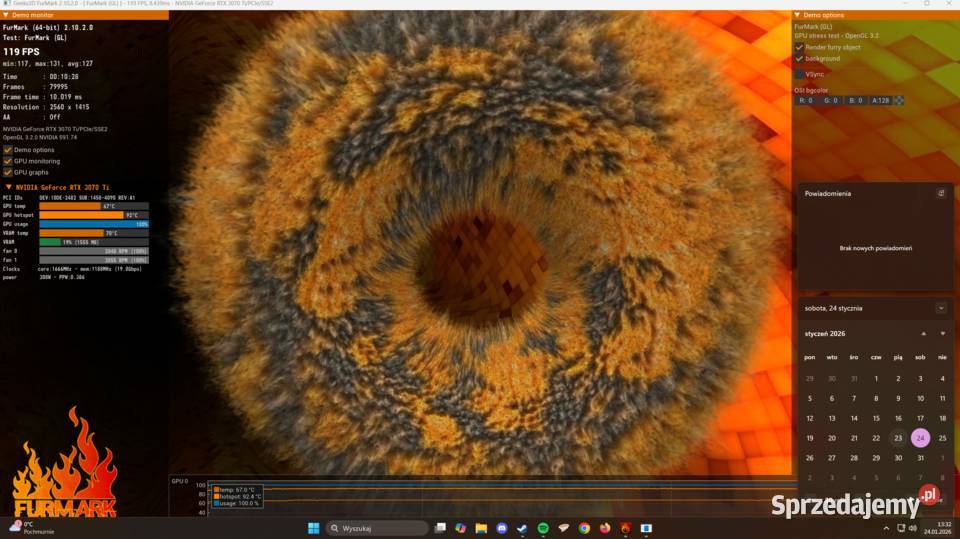This screenshot has height=539, width=960.
Task: Click the GPU hotspot 92°C bar
Action: point(94,215)
